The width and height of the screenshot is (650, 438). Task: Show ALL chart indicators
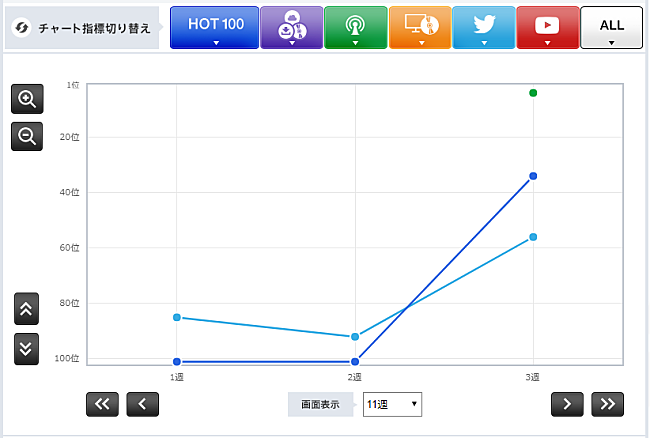point(611,27)
